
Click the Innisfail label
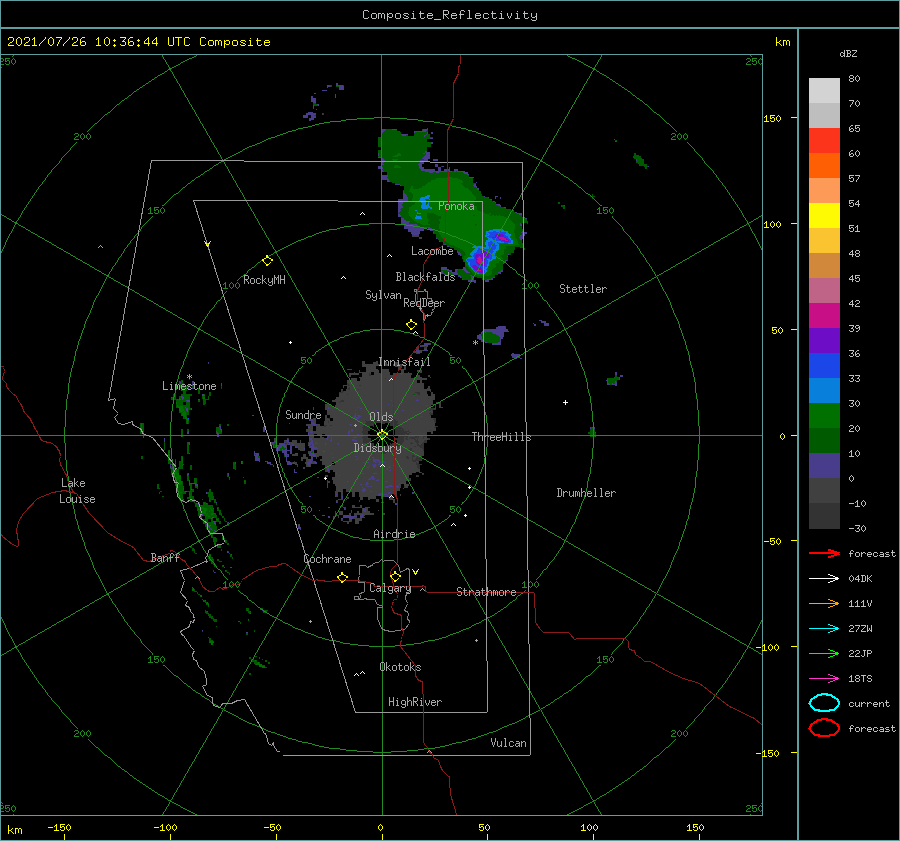404,362
